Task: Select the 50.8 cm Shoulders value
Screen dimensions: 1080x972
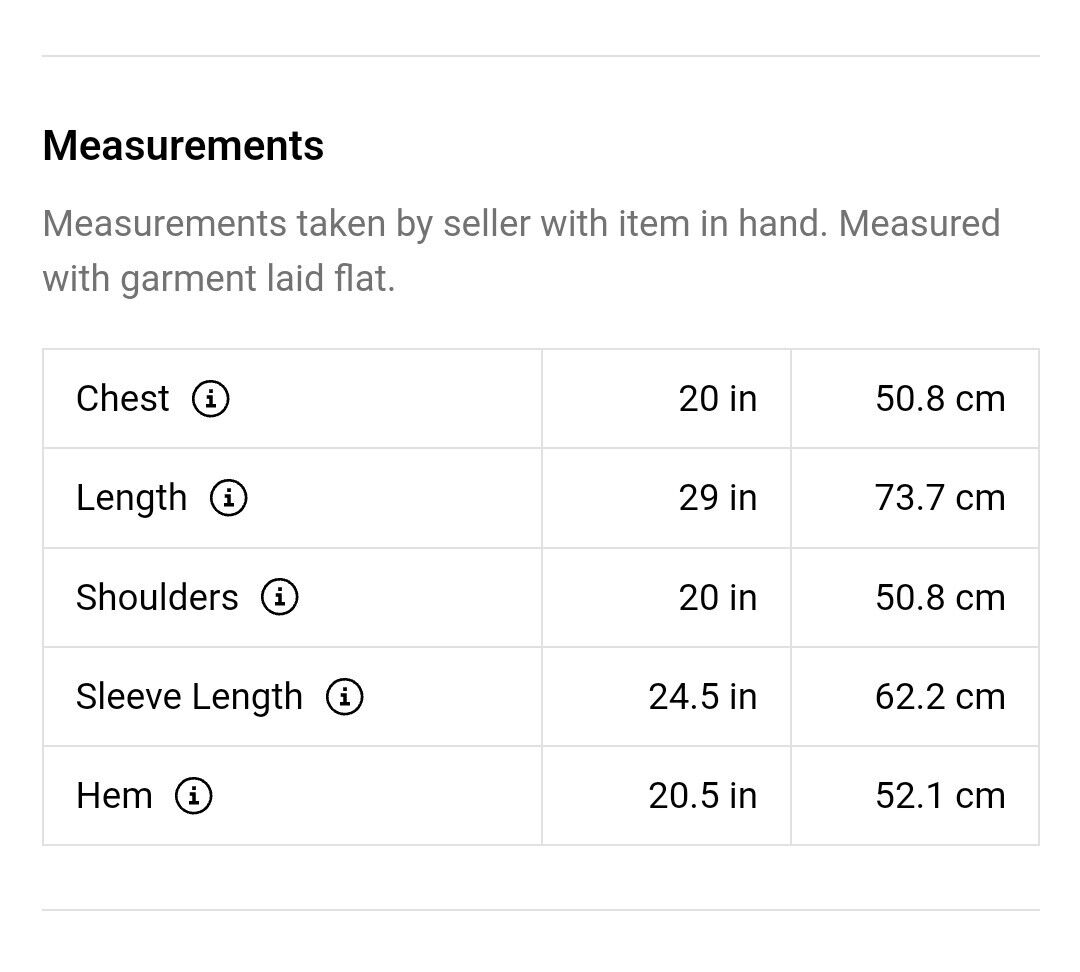Action: pos(940,597)
